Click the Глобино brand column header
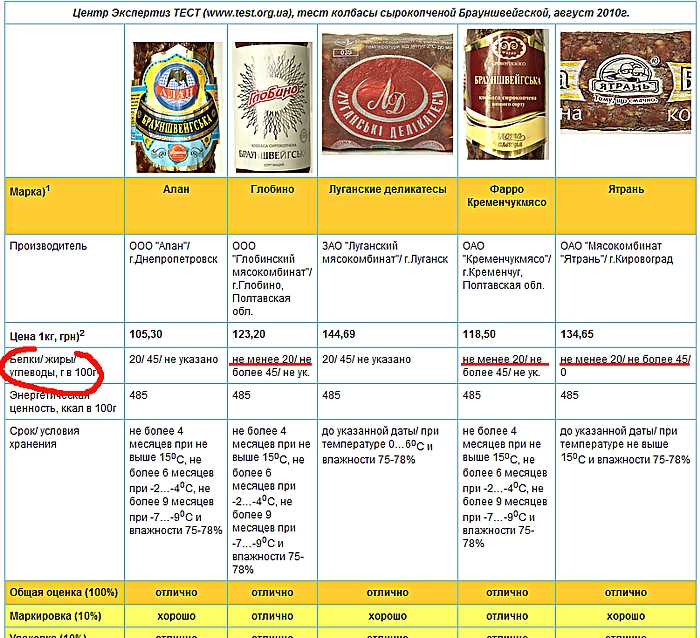 tap(272, 188)
